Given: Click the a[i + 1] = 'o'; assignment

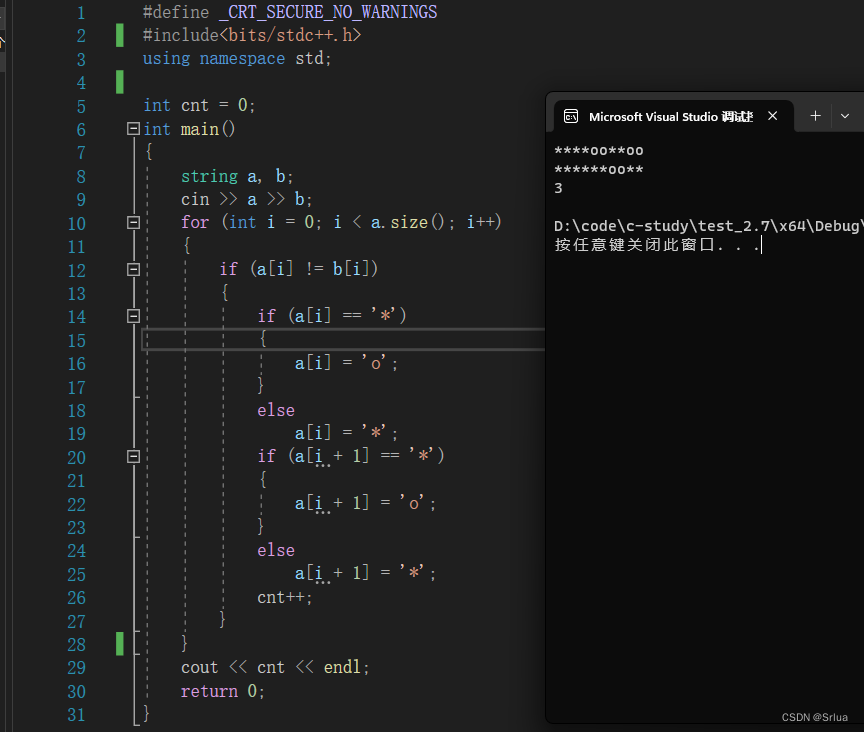Looking at the screenshot, I should [x=365, y=503].
